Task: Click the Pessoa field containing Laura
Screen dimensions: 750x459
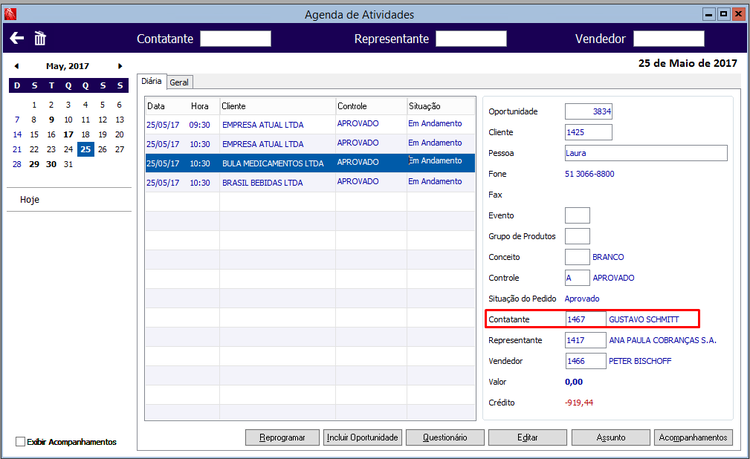Action: 646,153
